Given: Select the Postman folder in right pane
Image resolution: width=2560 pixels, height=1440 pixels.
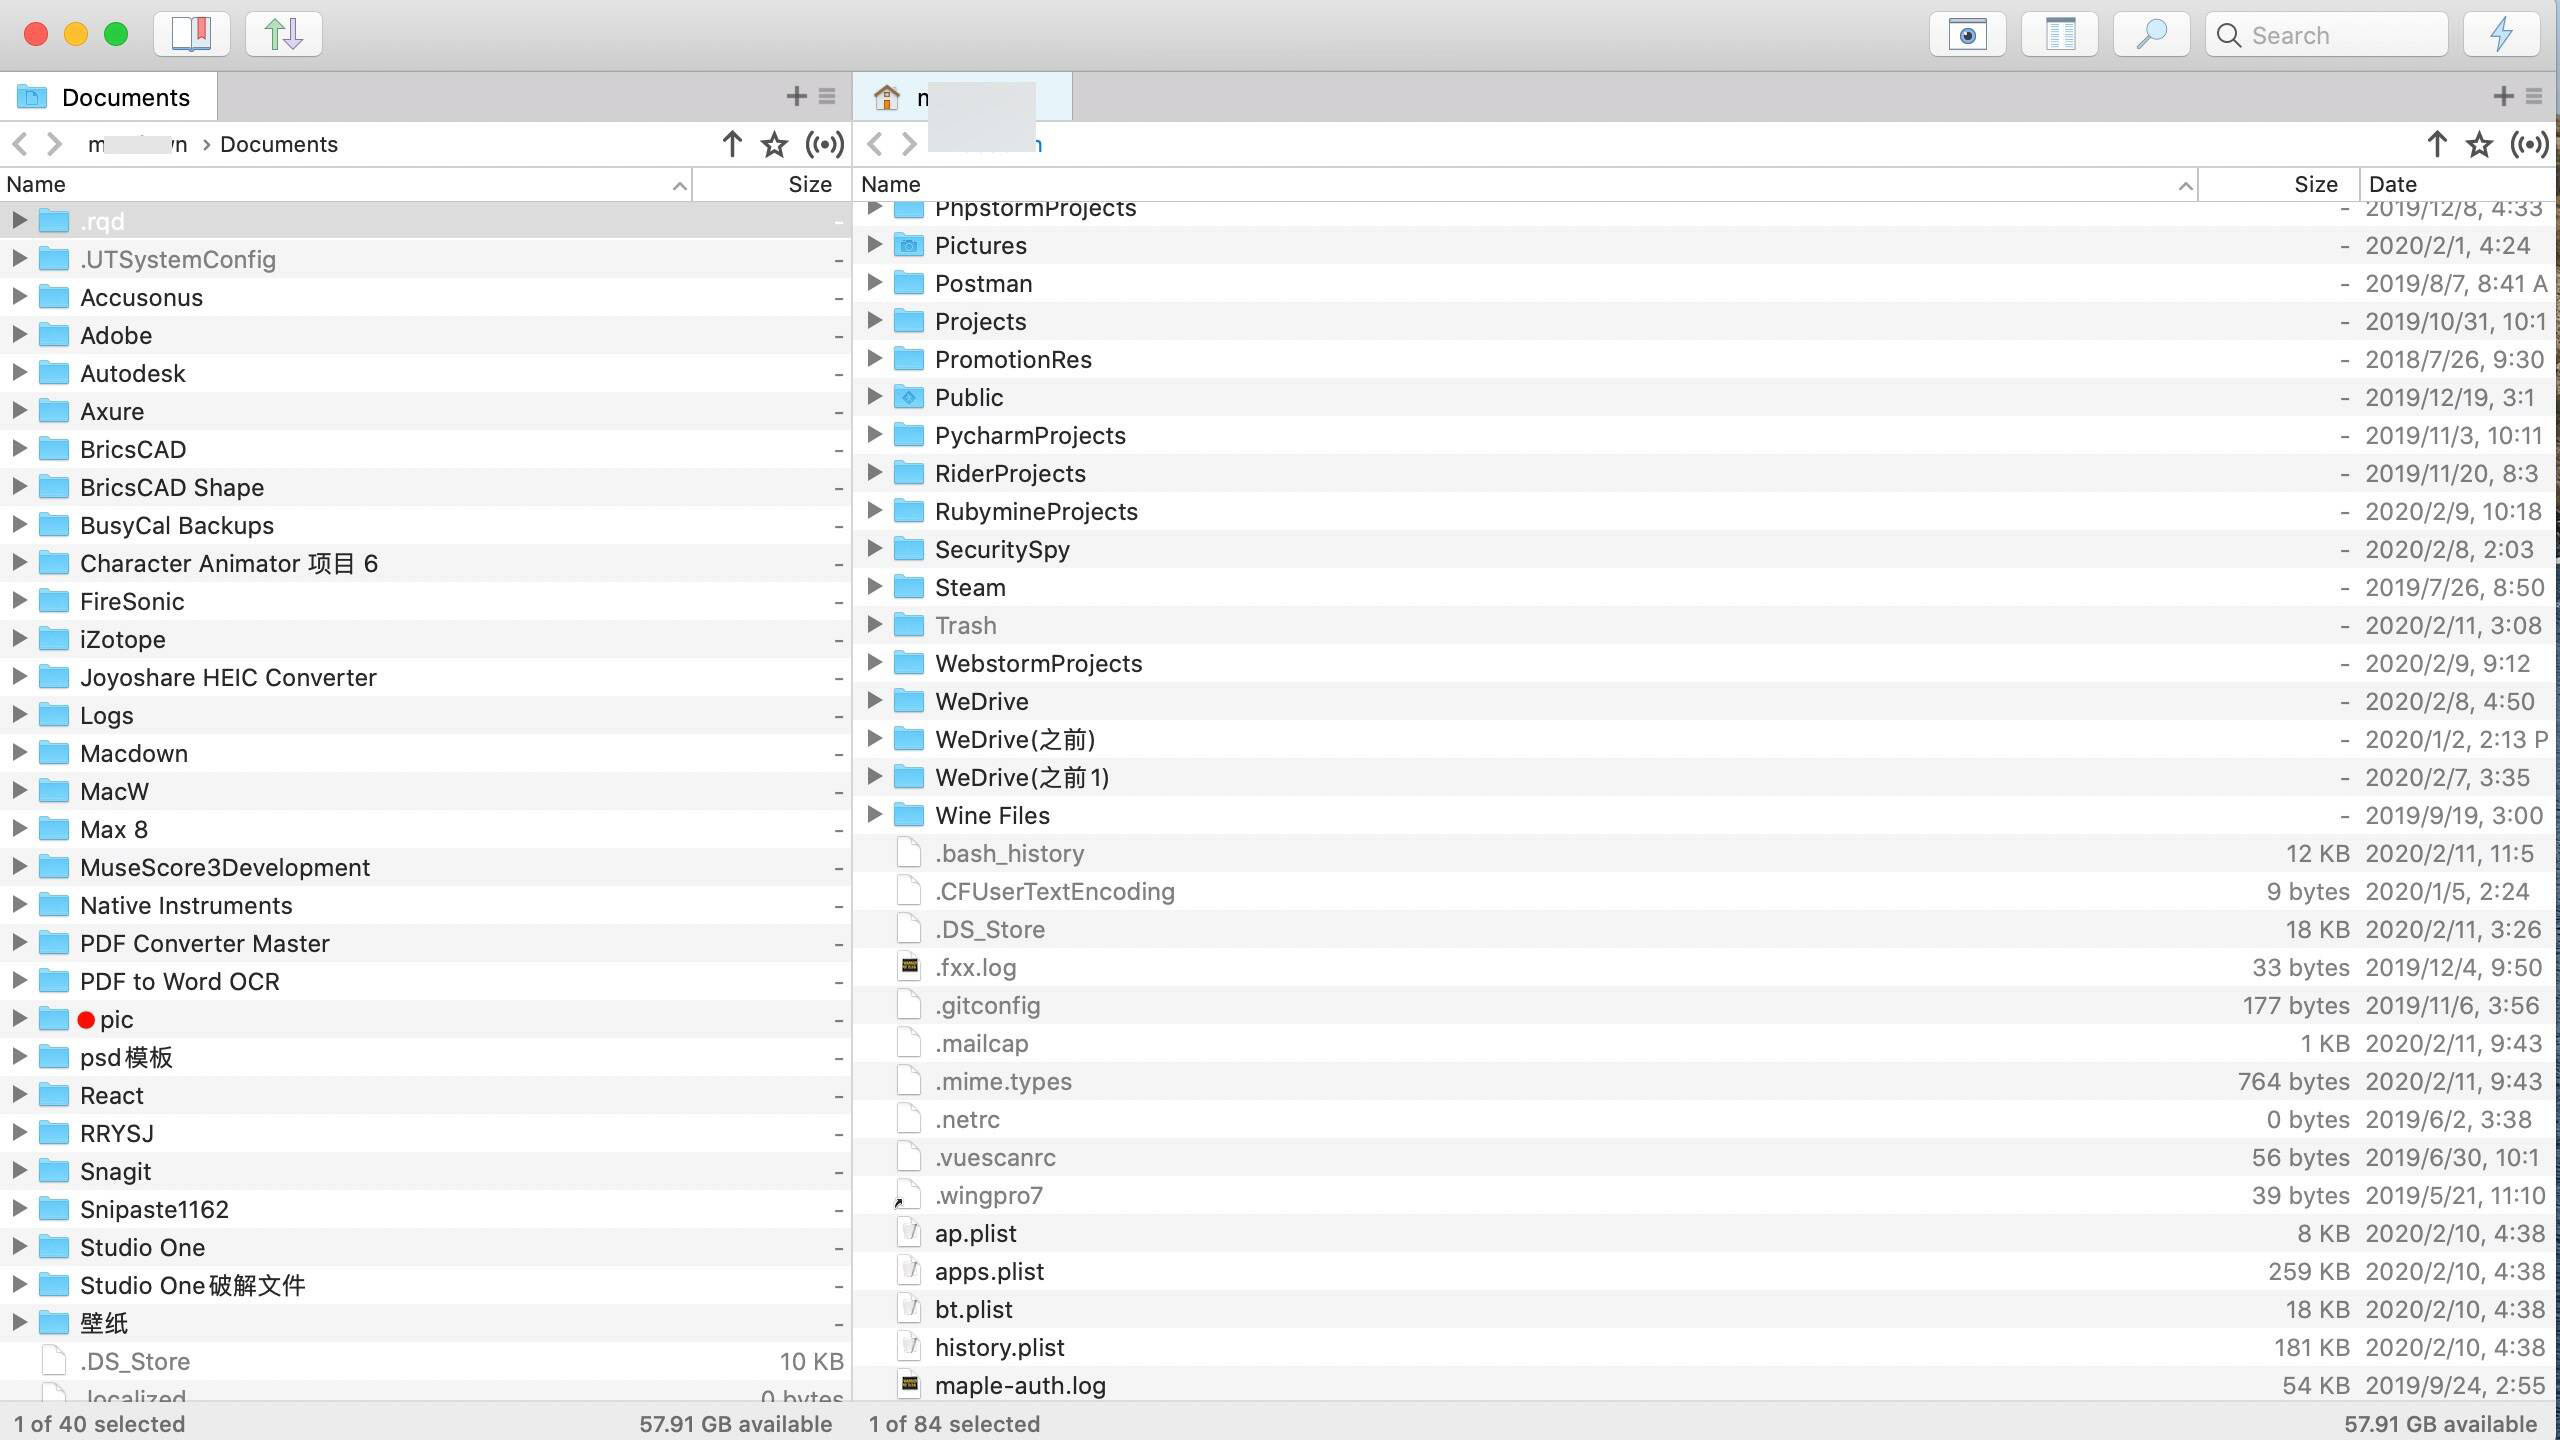Looking at the screenshot, I should (x=1704, y=283).
